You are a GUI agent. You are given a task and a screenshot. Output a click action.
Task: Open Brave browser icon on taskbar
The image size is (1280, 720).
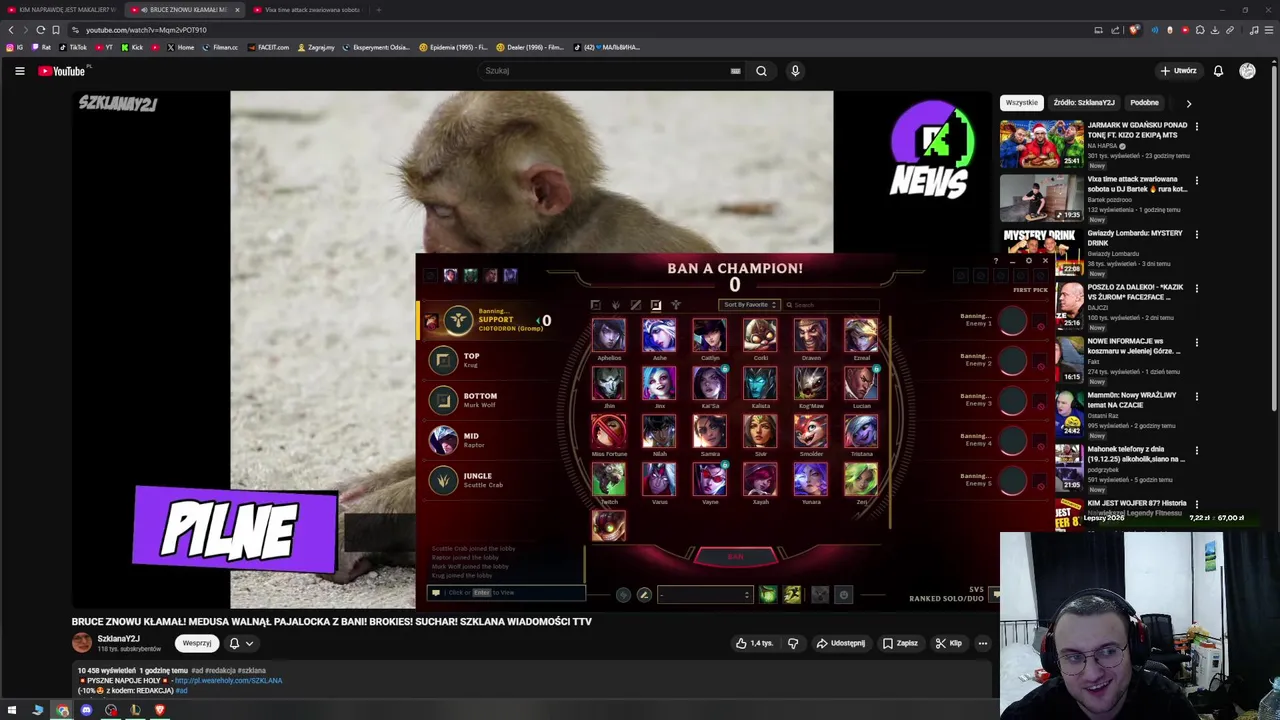pos(159,710)
